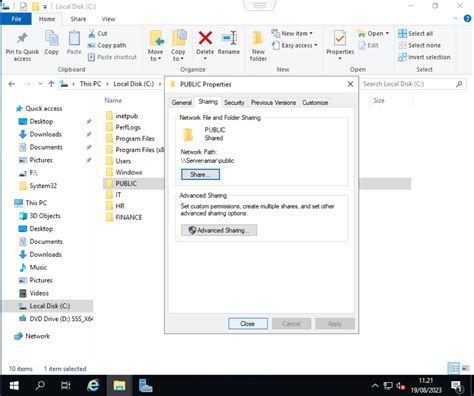Click the Up one level arrow
This screenshot has height=396, width=474.
(x=51, y=84)
